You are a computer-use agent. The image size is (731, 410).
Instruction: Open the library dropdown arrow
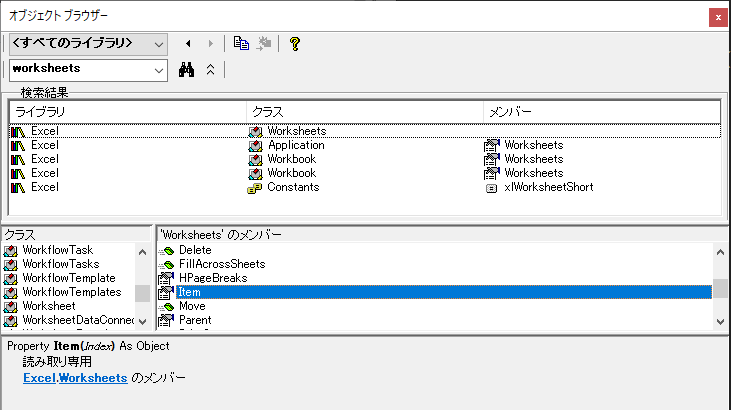click(x=159, y=45)
